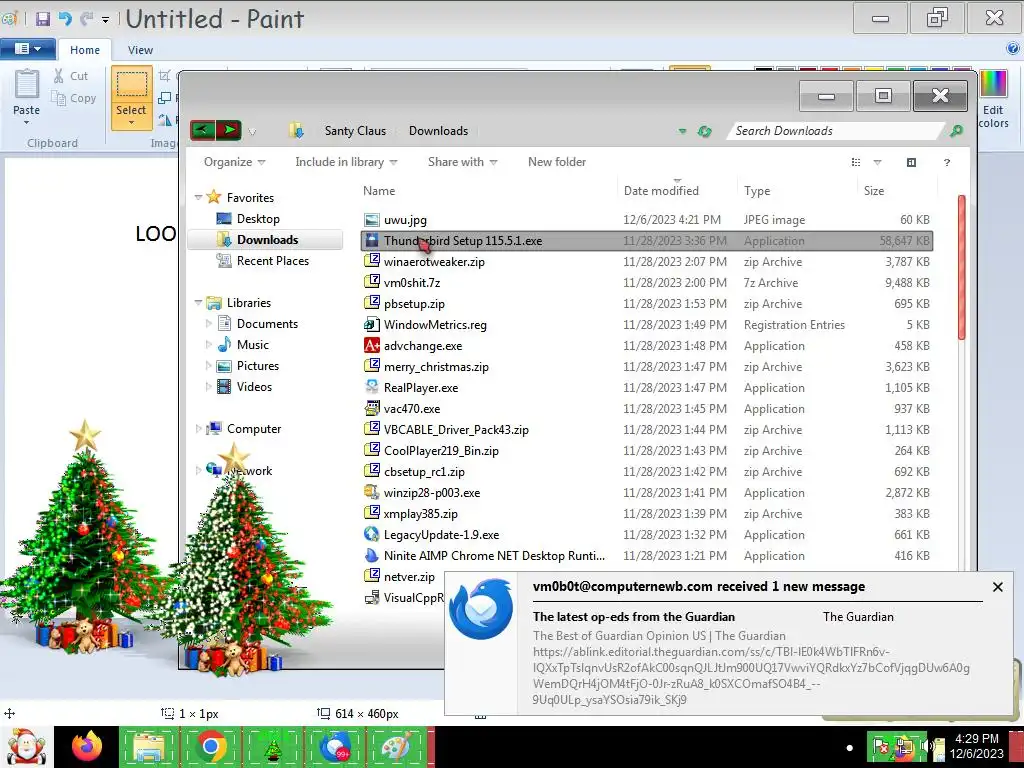Screen dimensions: 1024x768
Task: Click the Save icon in Paint's quick access toolbar
Action: pyautogui.click(x=42, y=19)
